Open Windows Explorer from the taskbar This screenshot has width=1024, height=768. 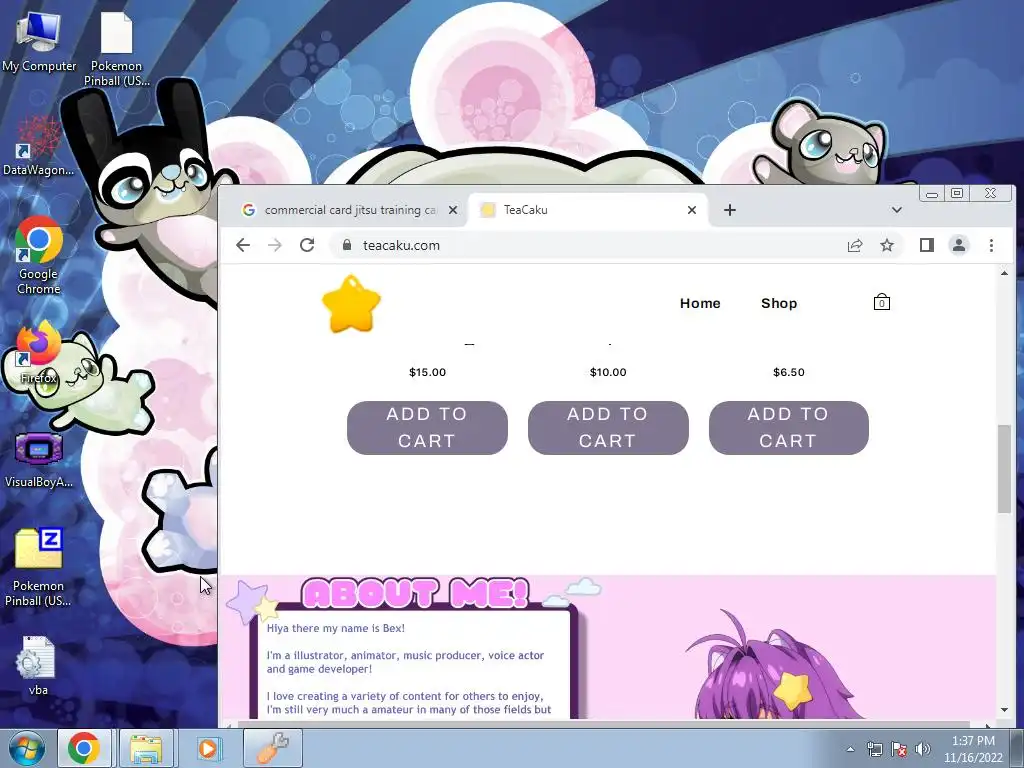click(x=146, y=748)
